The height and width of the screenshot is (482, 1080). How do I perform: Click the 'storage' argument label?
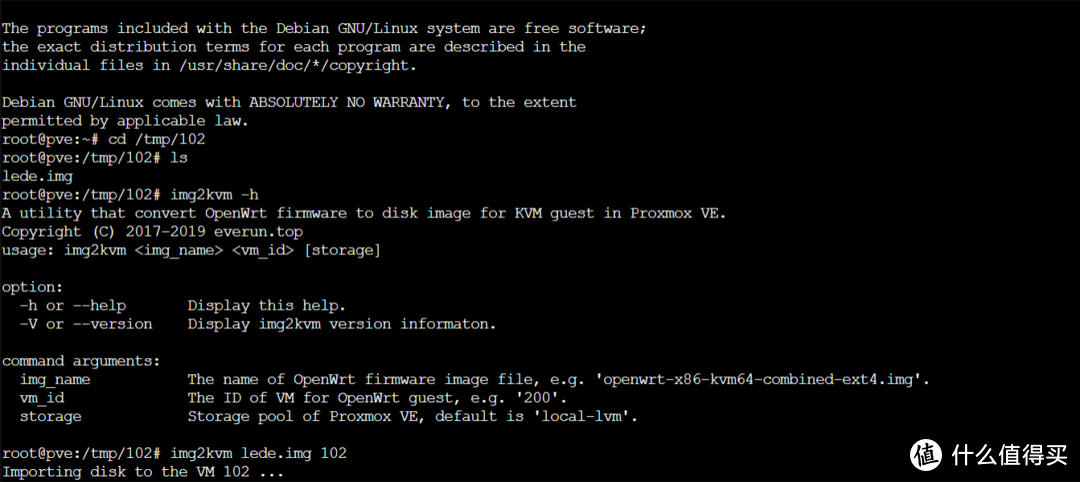[x=51, y=416]
